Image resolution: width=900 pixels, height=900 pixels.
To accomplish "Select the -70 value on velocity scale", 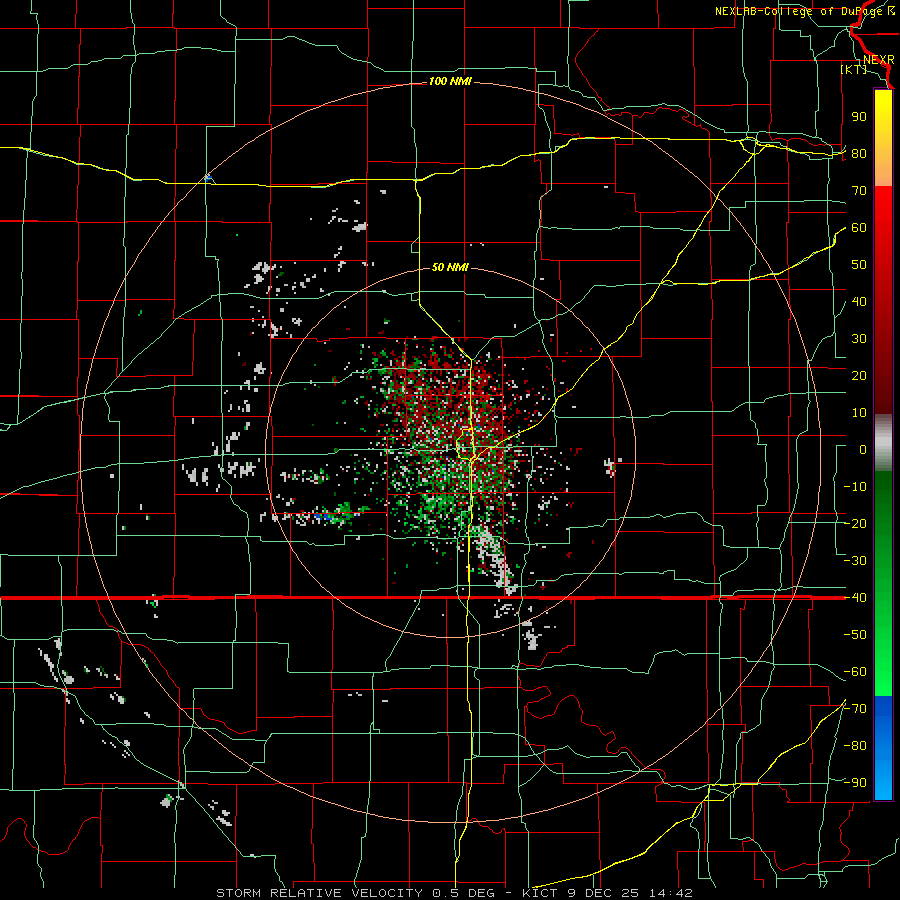I will pos(855,709).
